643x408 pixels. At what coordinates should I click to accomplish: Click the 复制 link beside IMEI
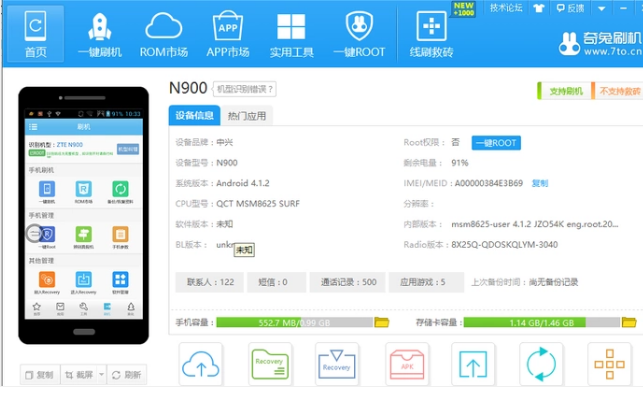click(540, 183)
